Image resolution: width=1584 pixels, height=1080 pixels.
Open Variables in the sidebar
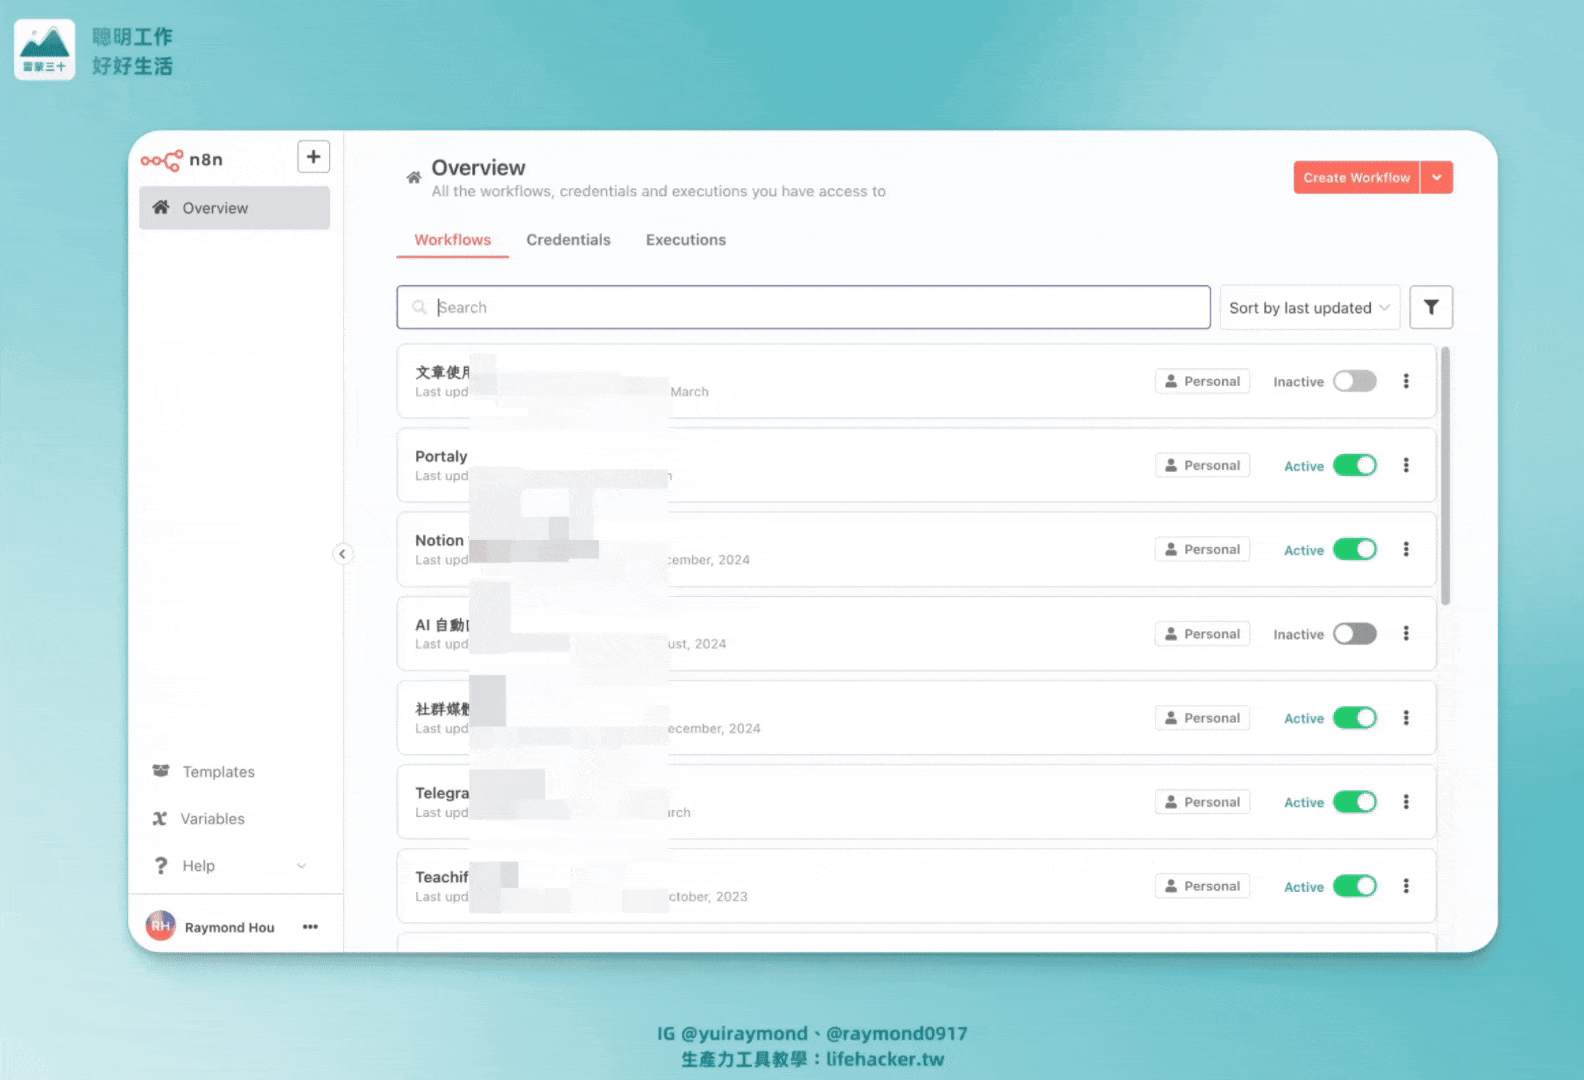pyautogui.click(x=198, y=819)
